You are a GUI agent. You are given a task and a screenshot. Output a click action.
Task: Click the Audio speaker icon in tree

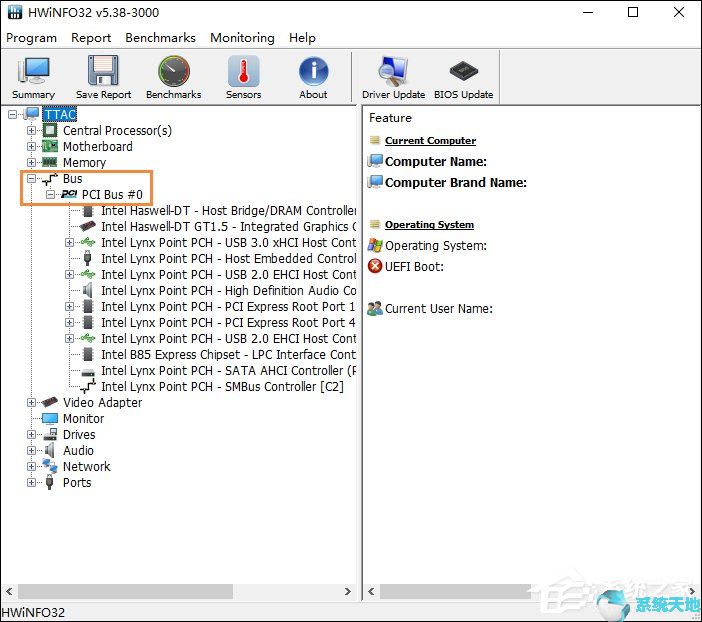pyautogui.click(x=50, y=450)
